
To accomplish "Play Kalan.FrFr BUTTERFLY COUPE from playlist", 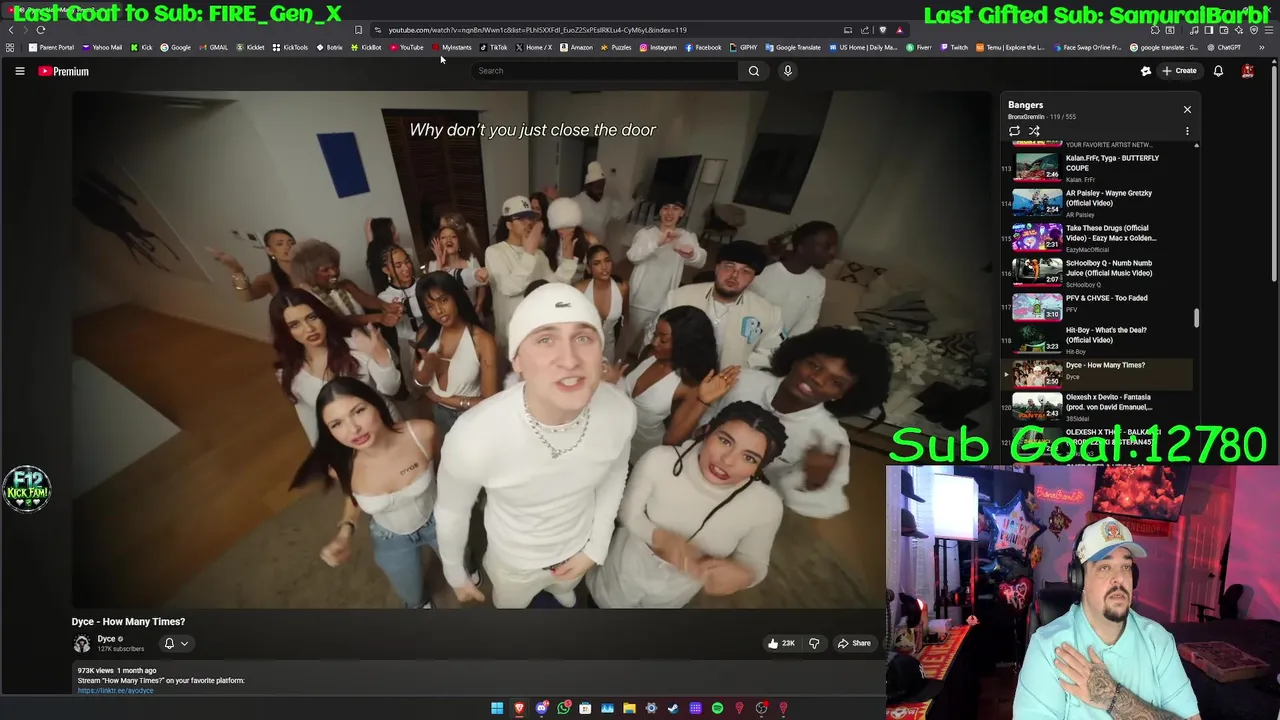I will (x=1098, y=166).
